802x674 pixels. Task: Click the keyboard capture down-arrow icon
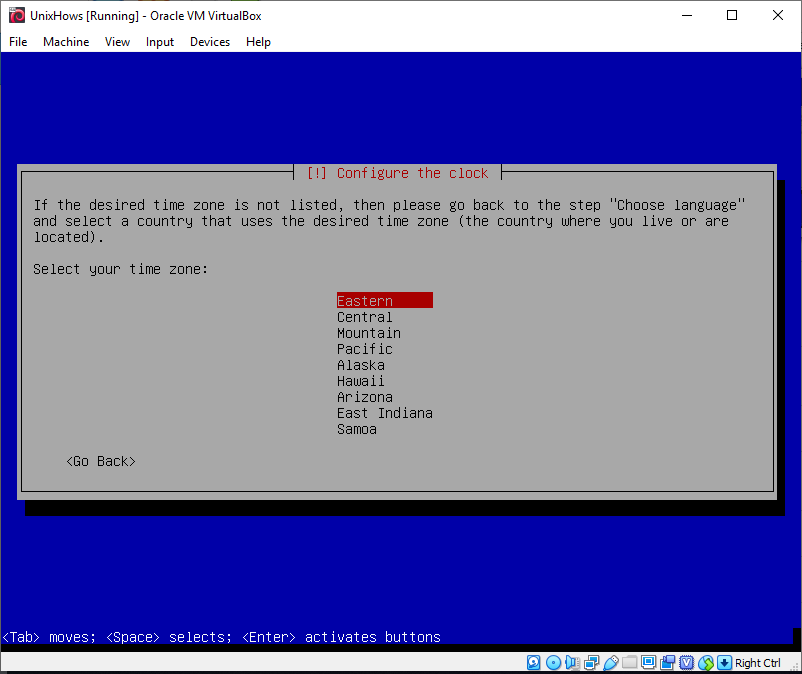pos(724,663)
